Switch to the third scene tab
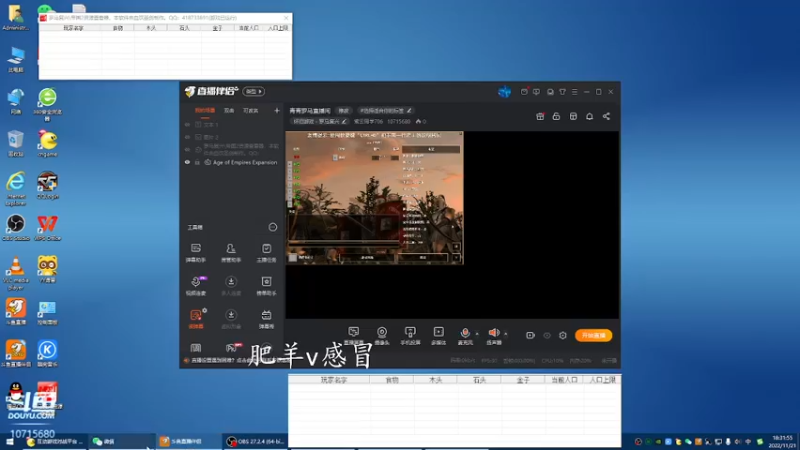Image resolution: width=800 pixels, height=450 pixels. (x=251, y=110)
